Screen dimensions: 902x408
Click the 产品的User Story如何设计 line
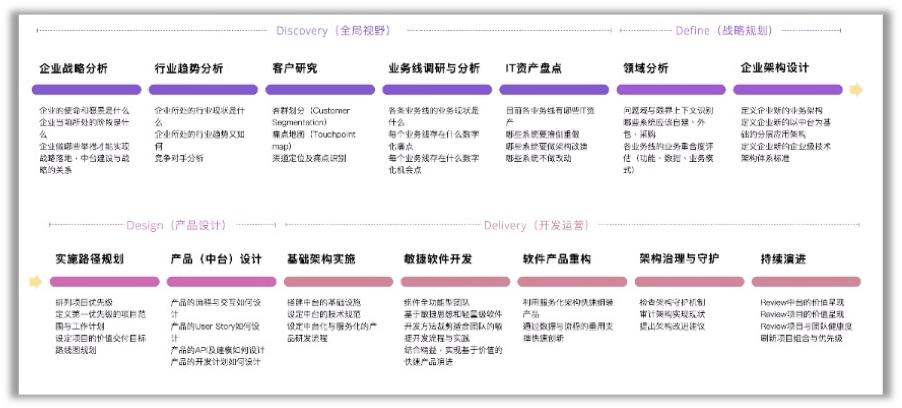click(215, 331)
